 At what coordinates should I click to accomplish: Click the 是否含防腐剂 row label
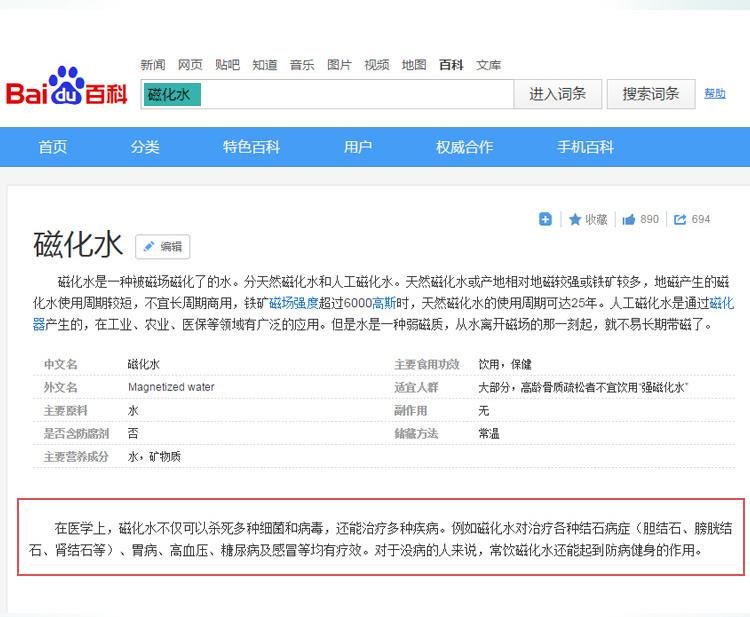coord(77,434)
